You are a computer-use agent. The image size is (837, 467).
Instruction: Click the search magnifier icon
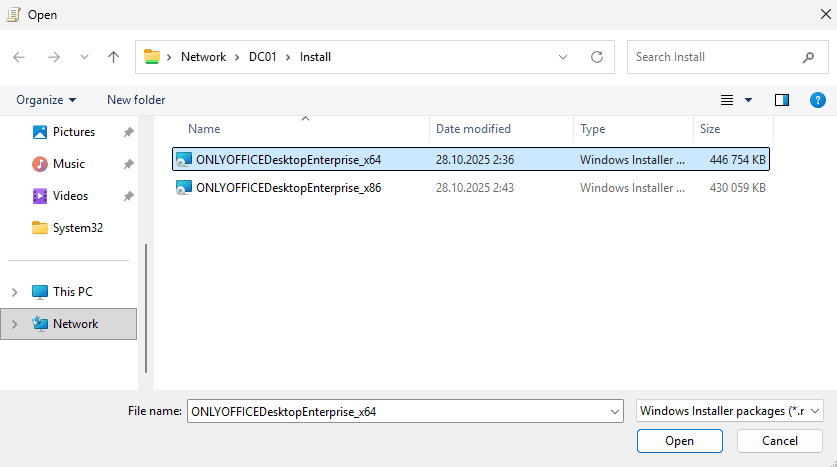(809, 57)
